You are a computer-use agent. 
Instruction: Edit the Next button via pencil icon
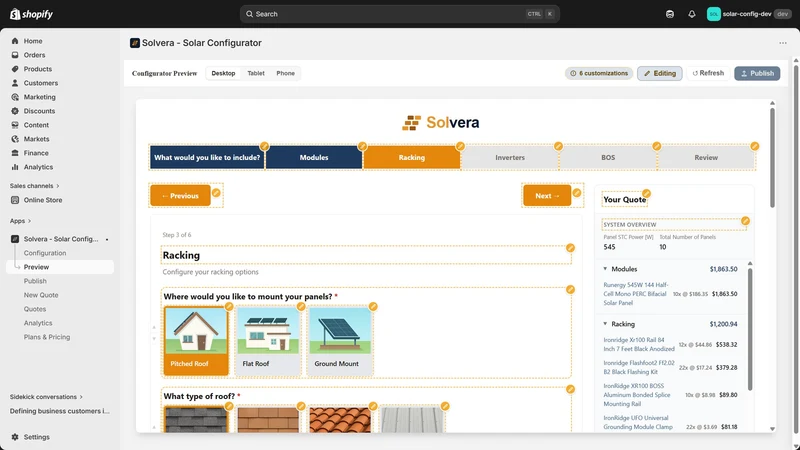[x=577, y=193]
